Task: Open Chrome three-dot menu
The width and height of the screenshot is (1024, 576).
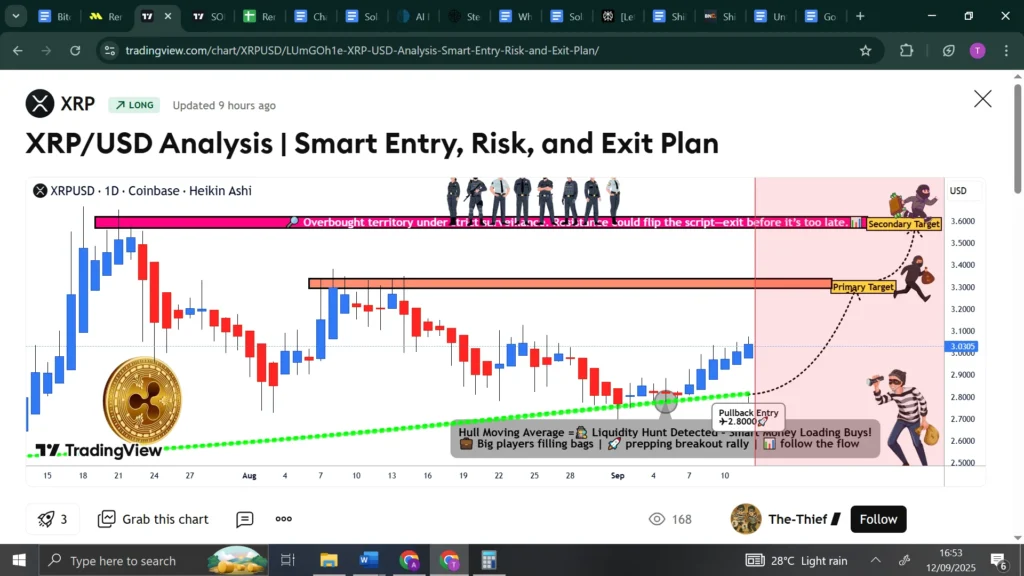Action: click(1006, 50)
